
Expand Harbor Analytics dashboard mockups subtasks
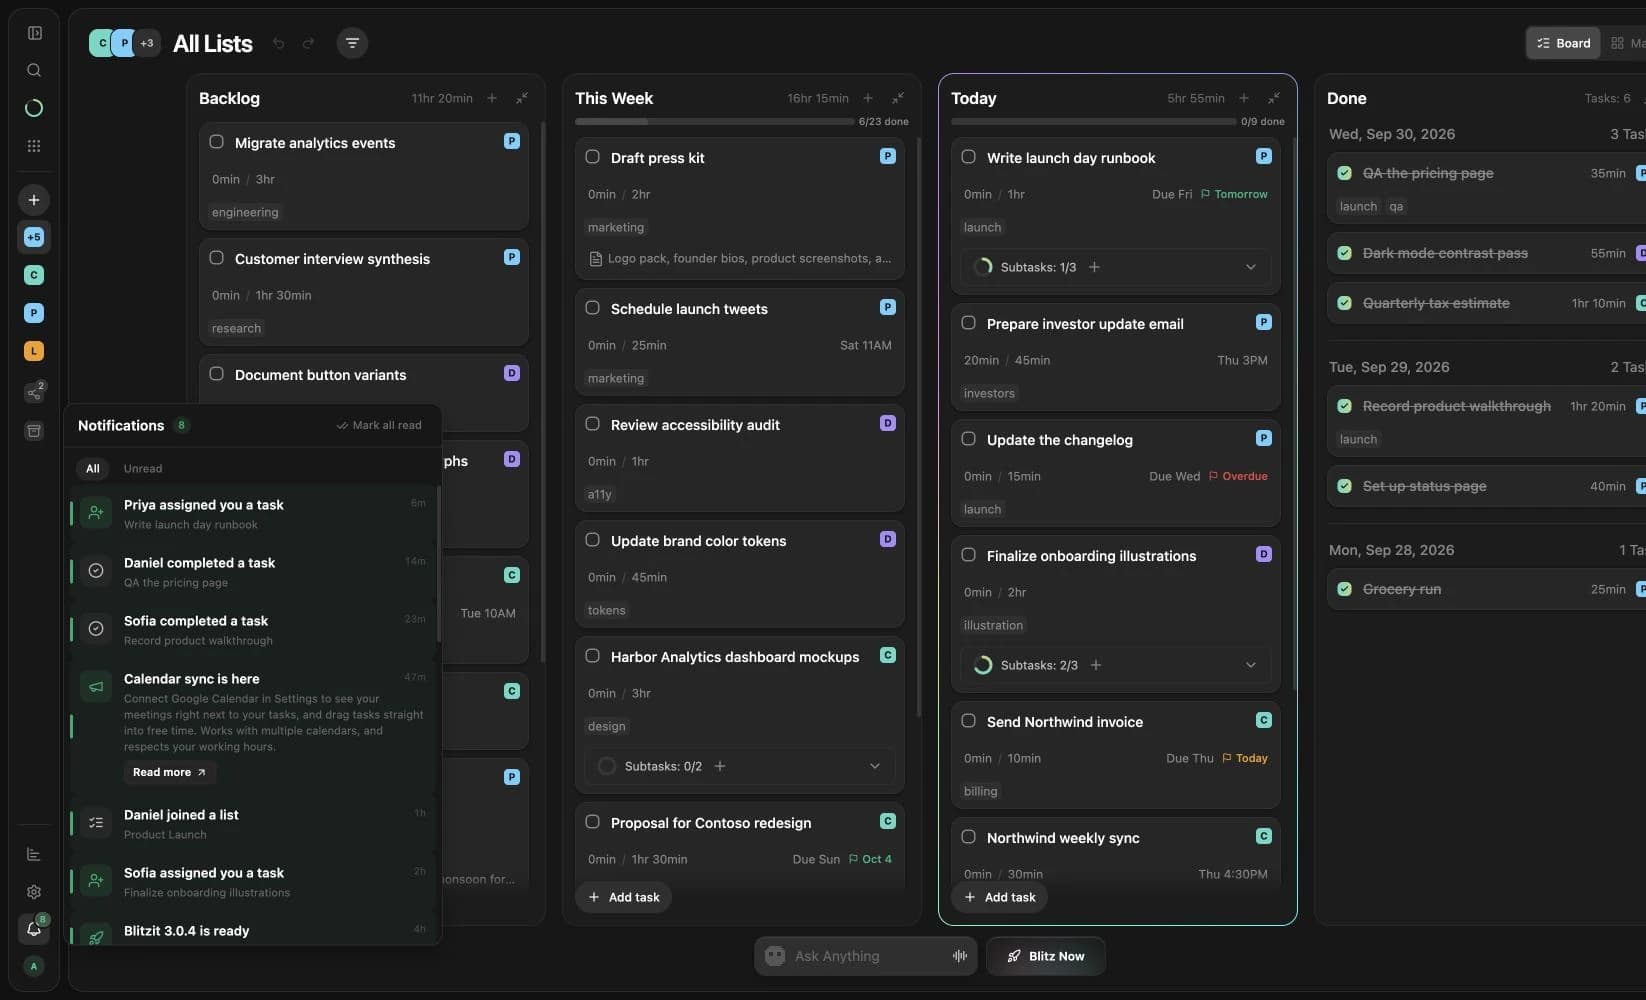click(875, 766)
